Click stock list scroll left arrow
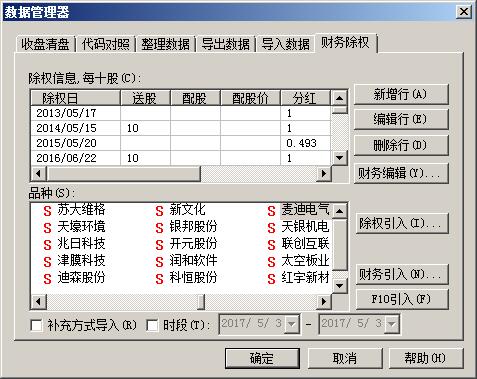 [38, 302]
